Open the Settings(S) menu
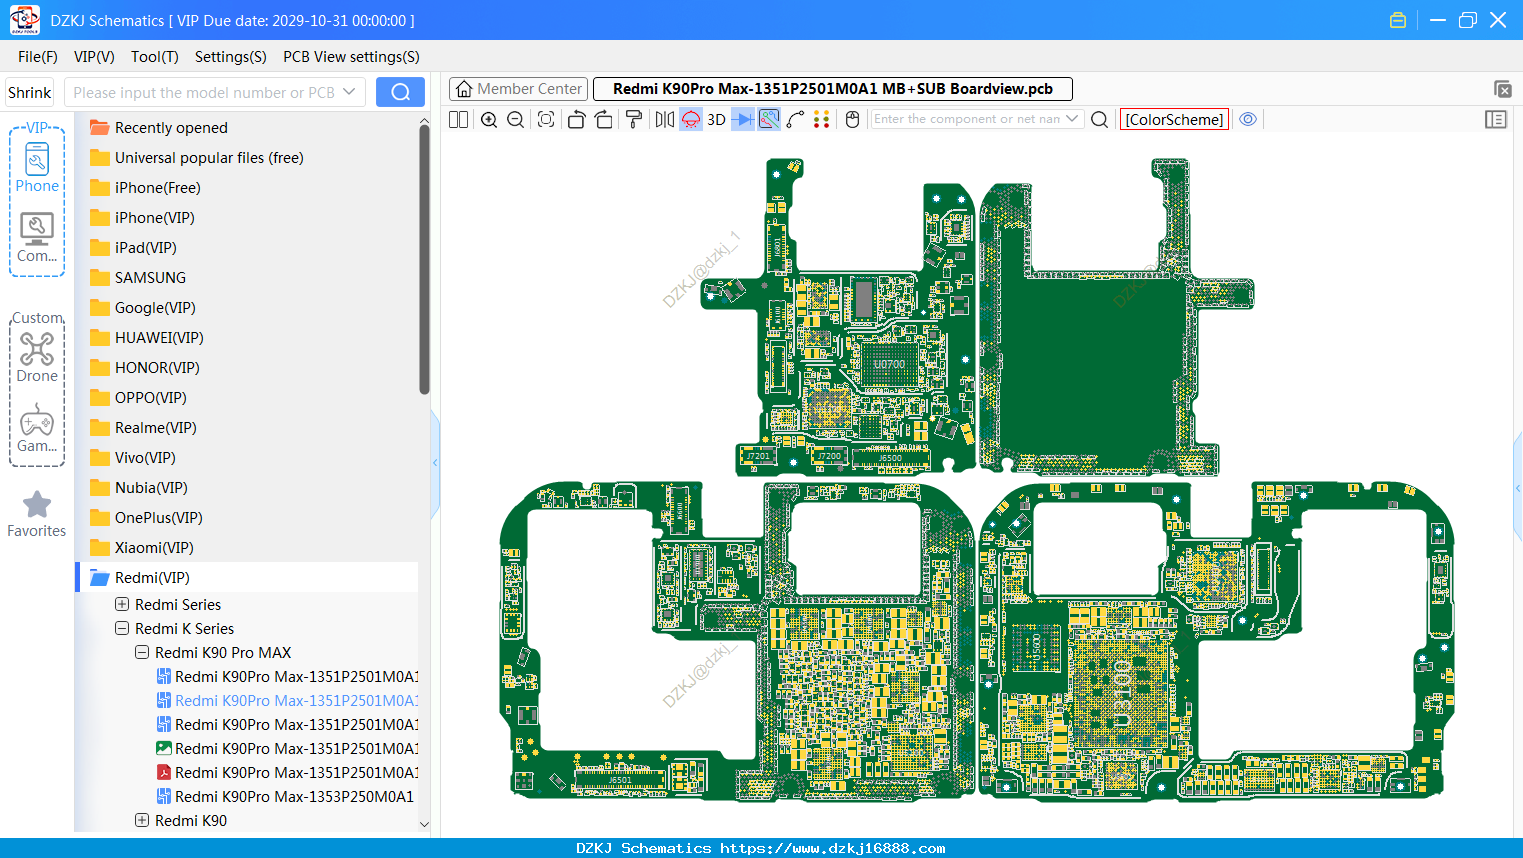 [231, 57]
